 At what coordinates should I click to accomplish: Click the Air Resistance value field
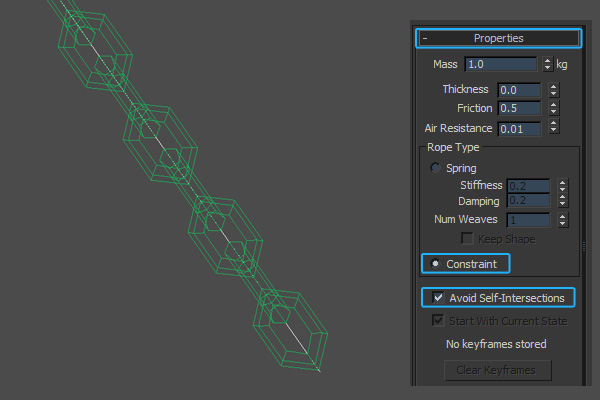(x=519, y=129)
